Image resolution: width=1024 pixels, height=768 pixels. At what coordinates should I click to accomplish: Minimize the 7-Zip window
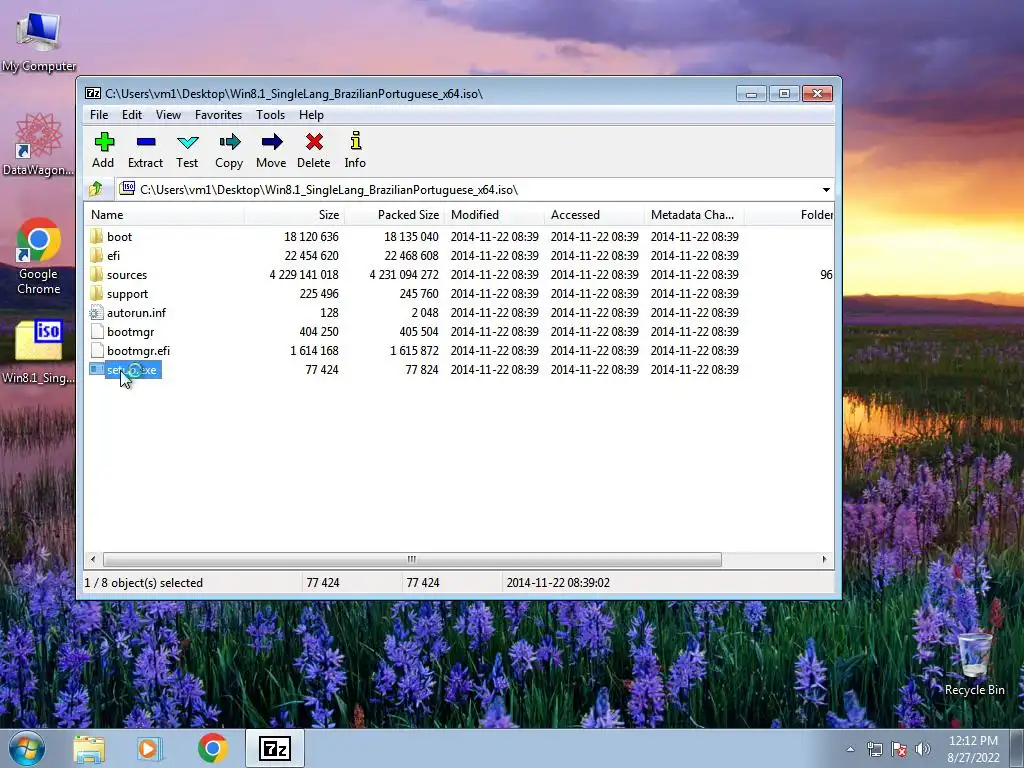point(751,93)
